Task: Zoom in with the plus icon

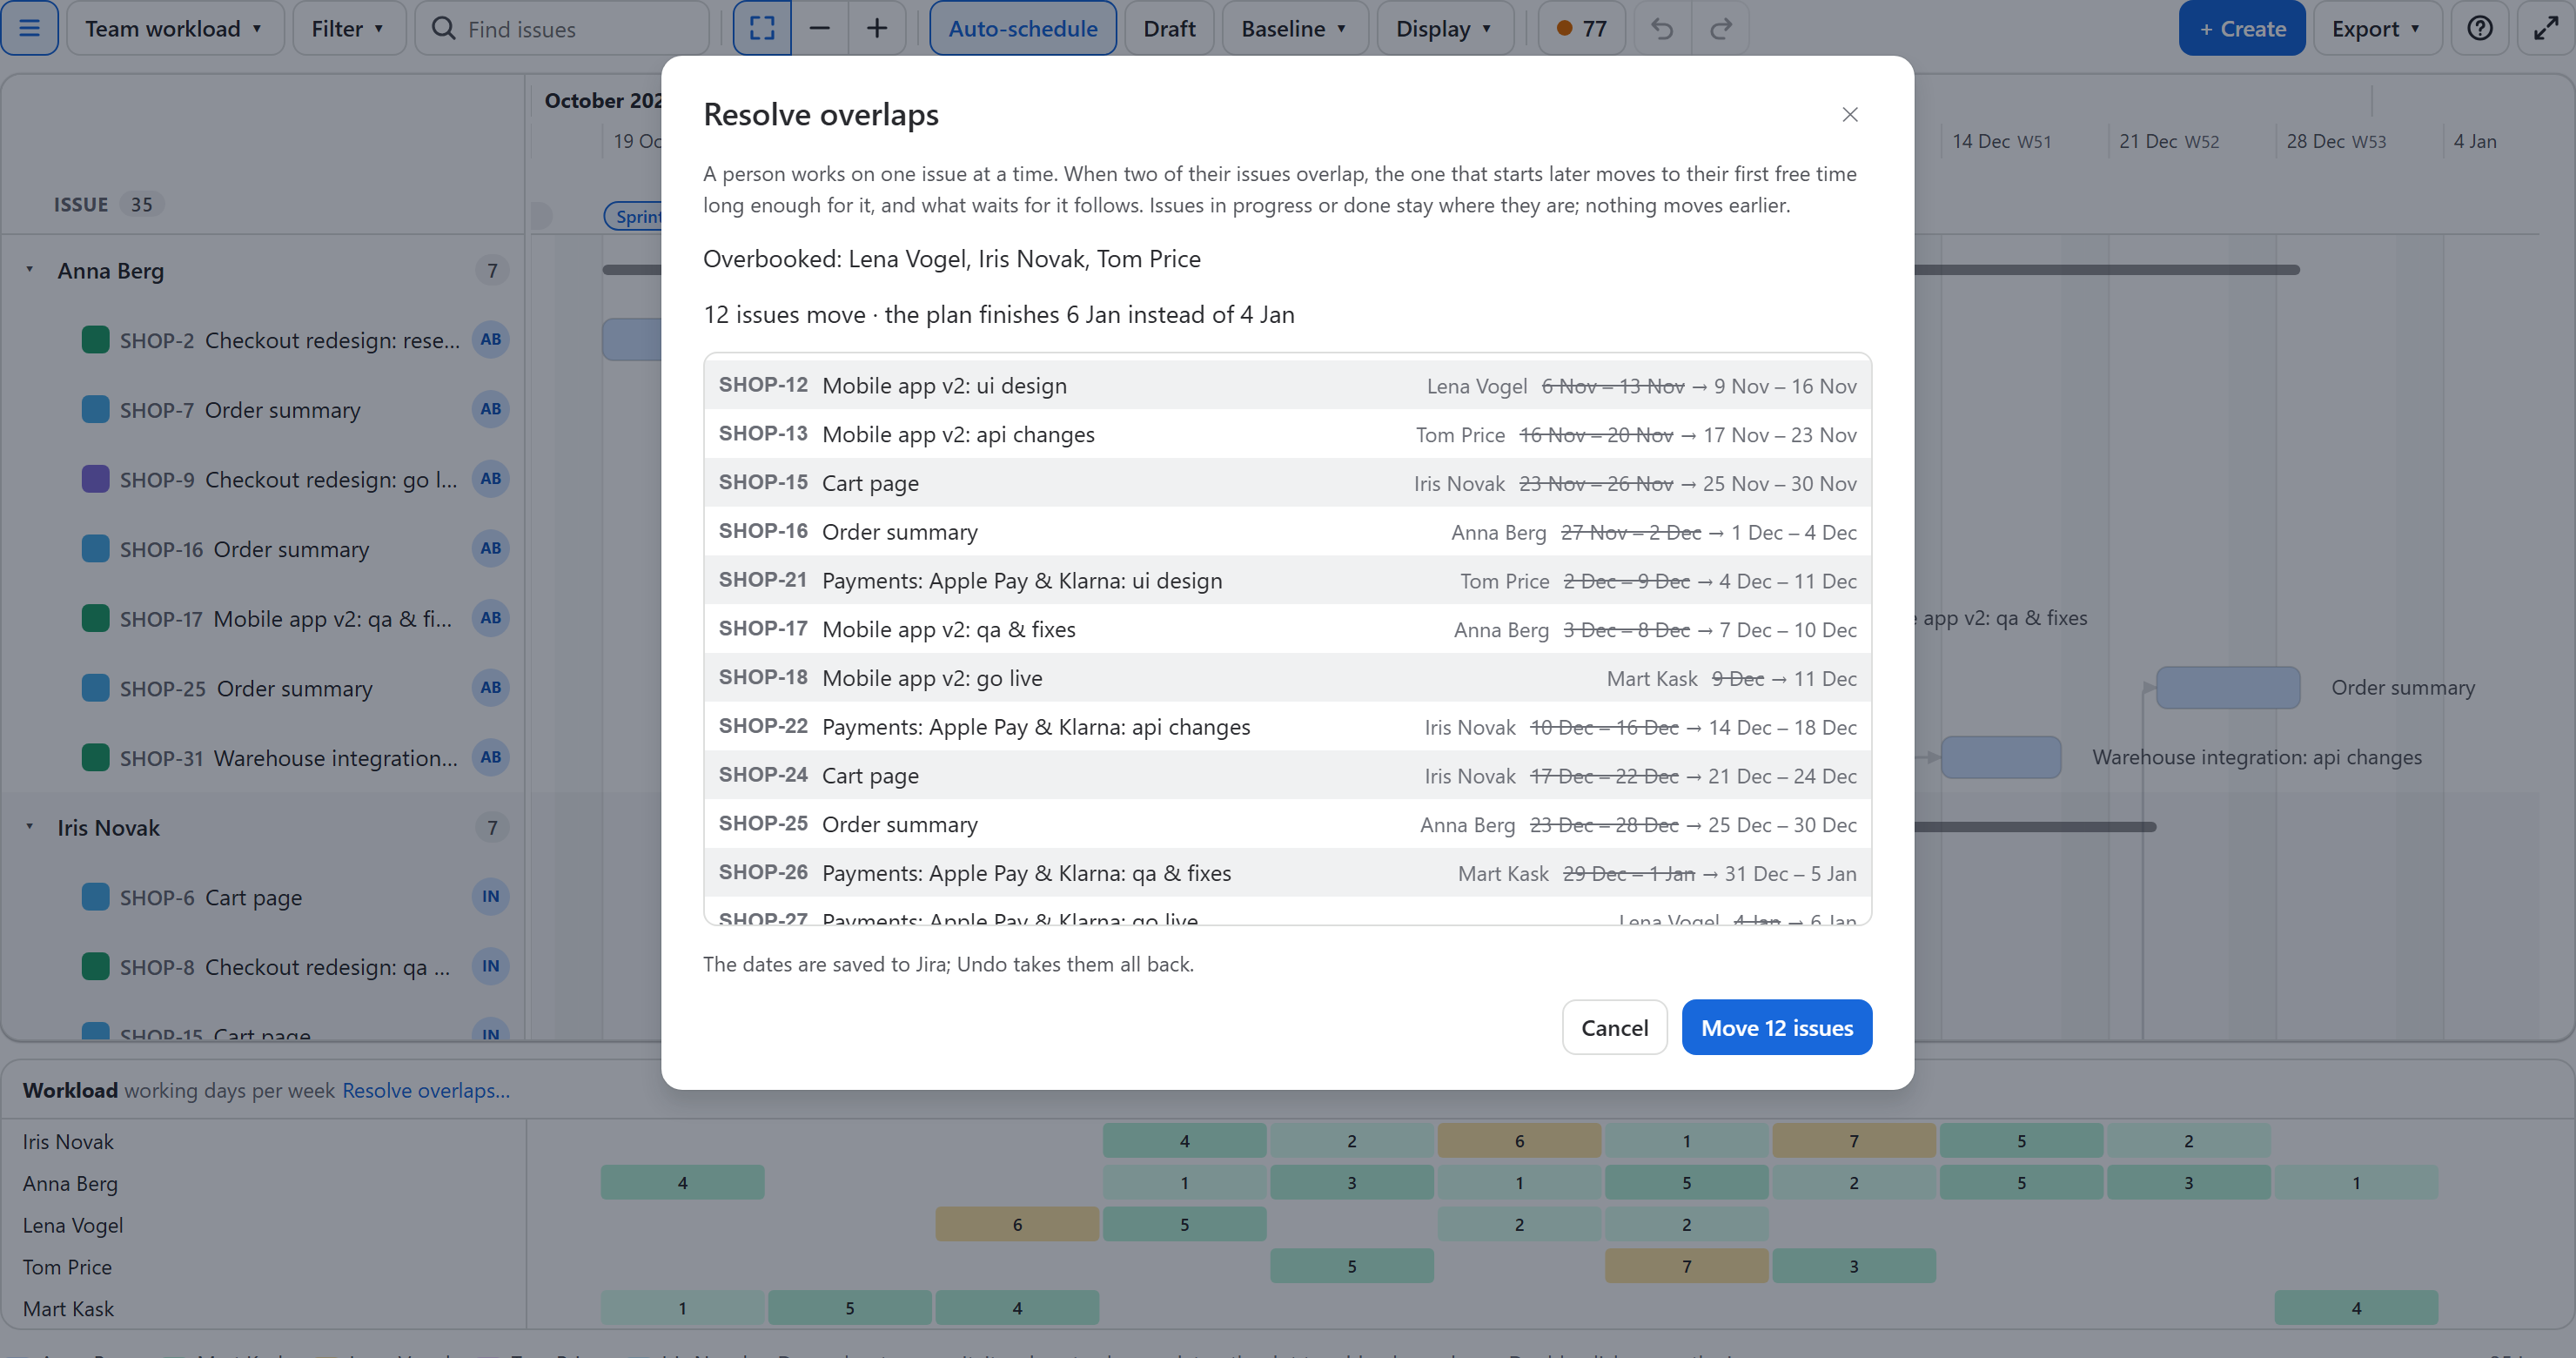Action: point(877,28)
